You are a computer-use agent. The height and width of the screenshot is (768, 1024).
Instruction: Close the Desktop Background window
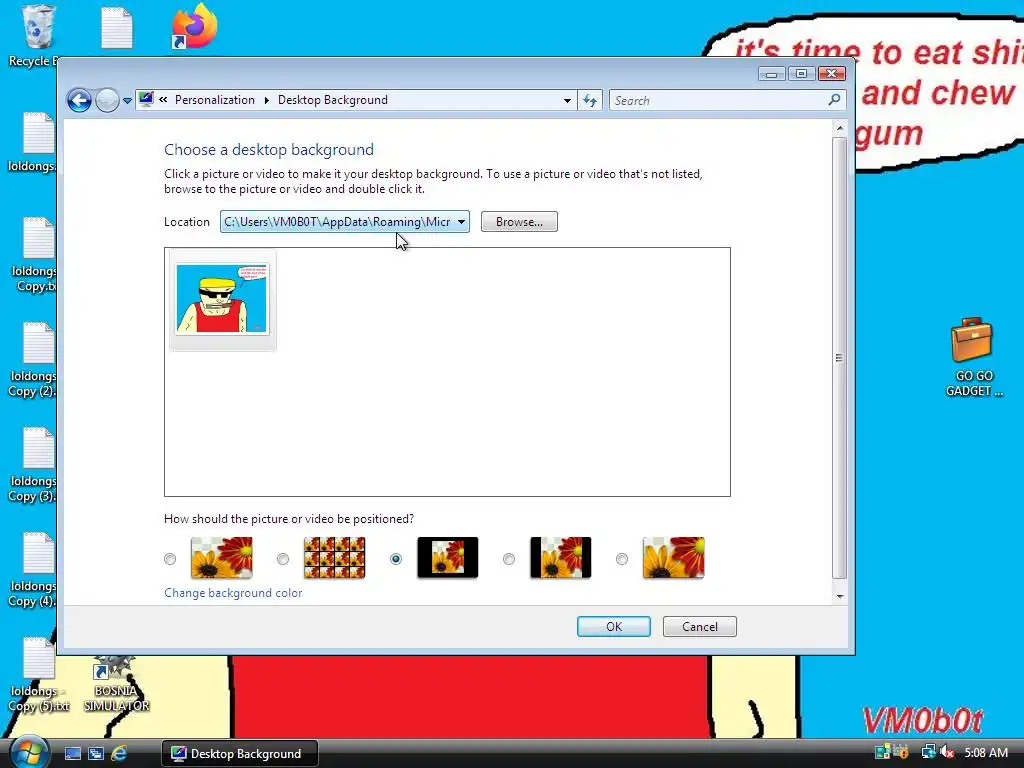[x=831, y=74]
